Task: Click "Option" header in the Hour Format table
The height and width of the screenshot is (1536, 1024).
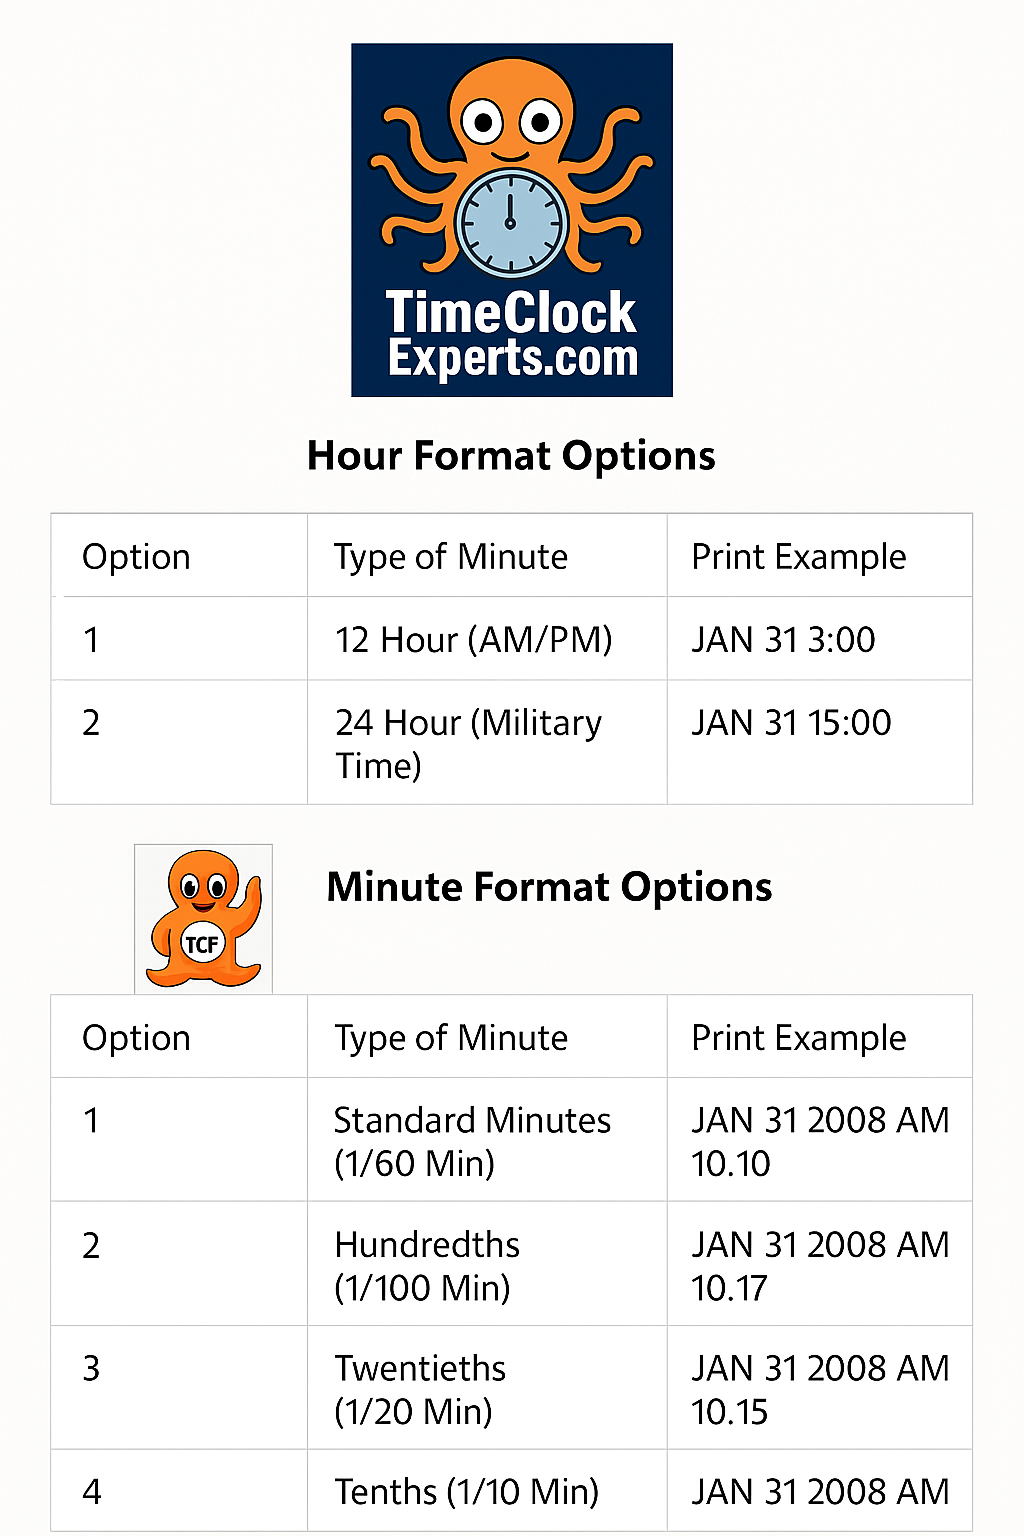Action: click(x=136, y=557)
